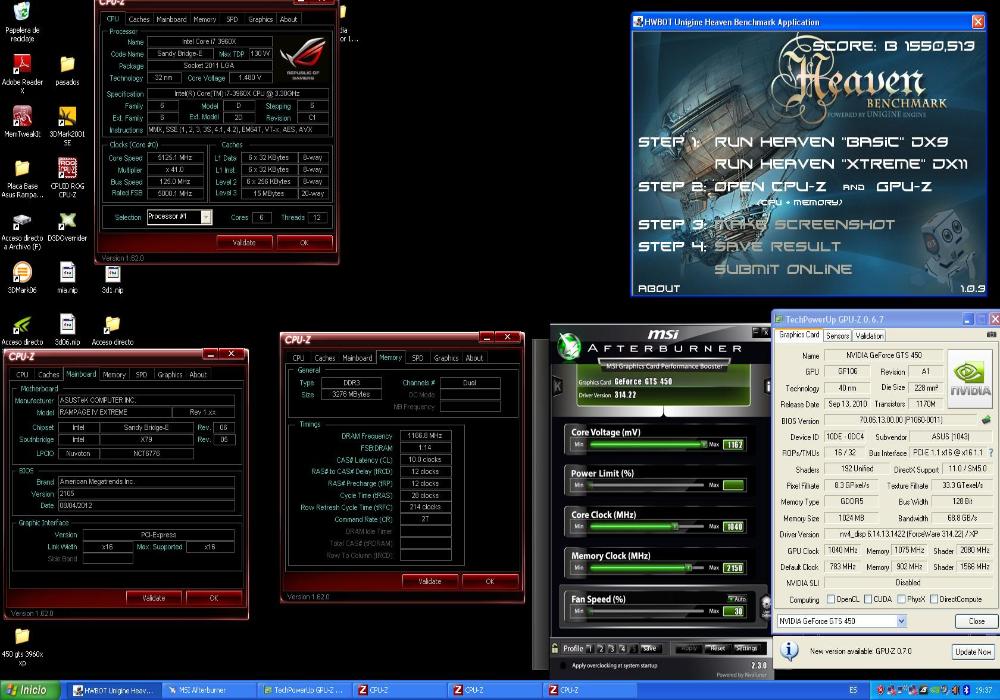Open the 3d1.nip file icon
The image size is (1000, 700).
coord(112,279)
